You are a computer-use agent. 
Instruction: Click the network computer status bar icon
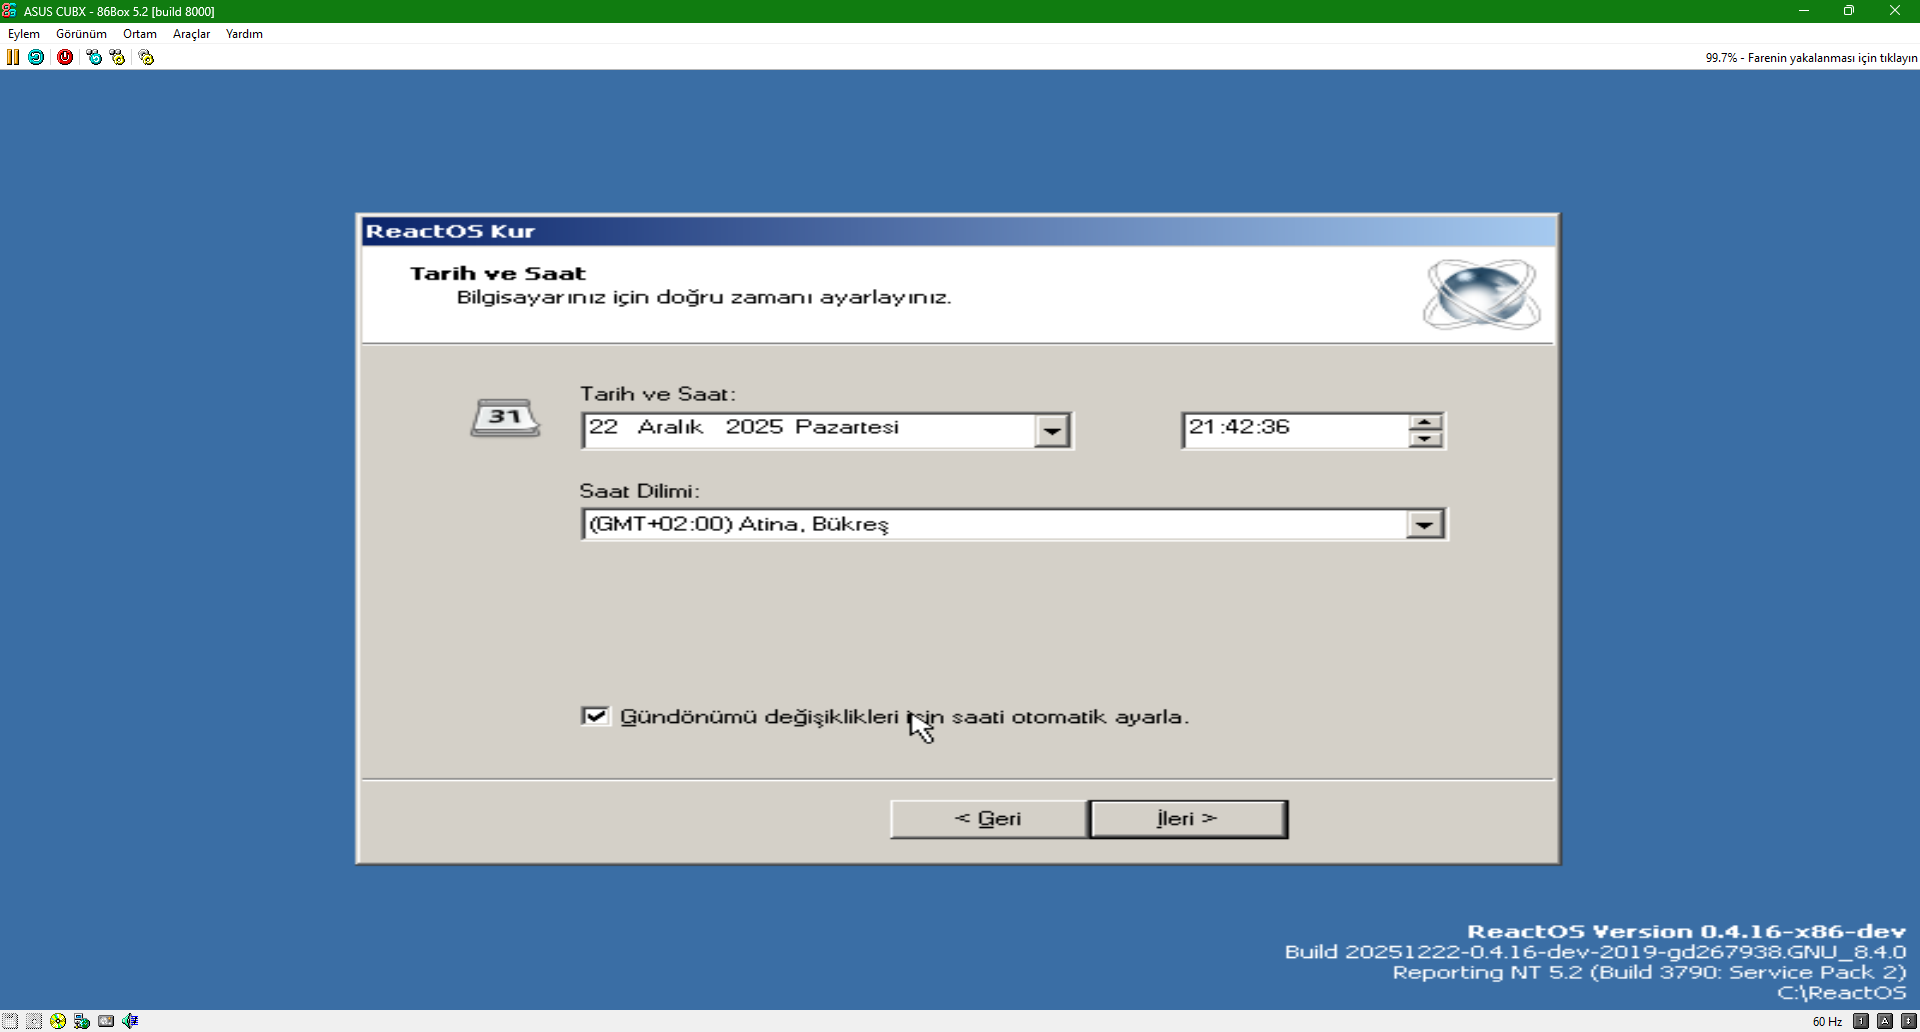(x=82, y=1021)
